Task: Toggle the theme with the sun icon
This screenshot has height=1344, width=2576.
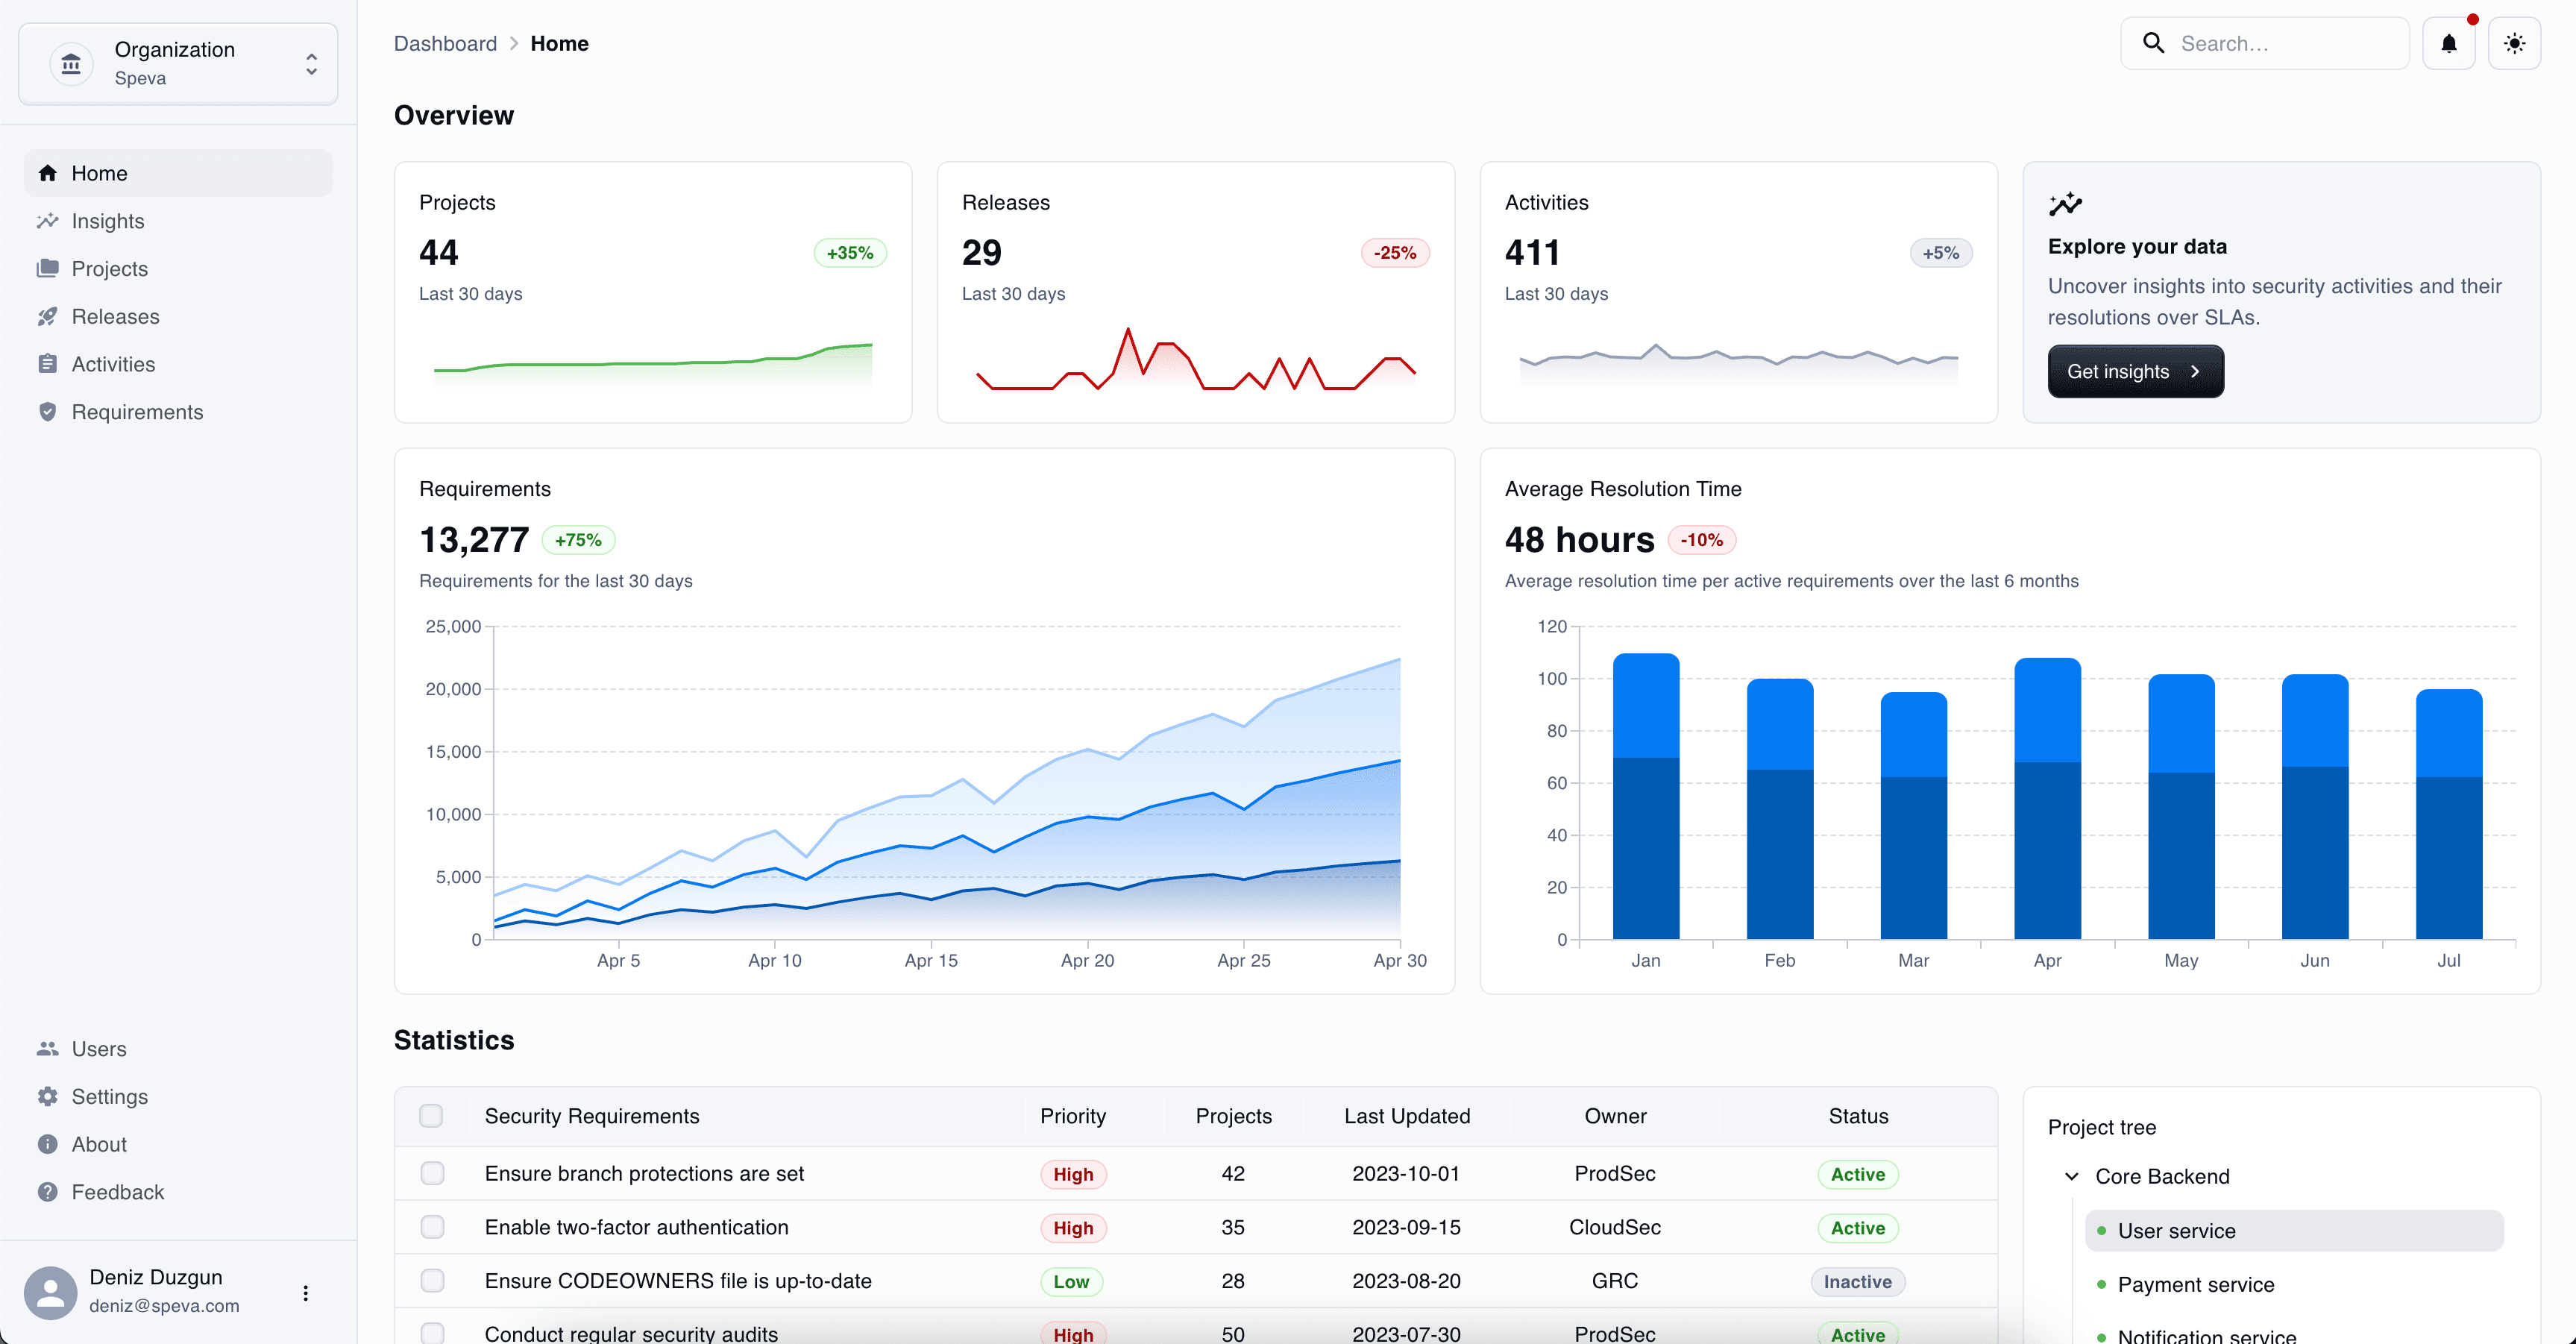Action: [2516, 43]
